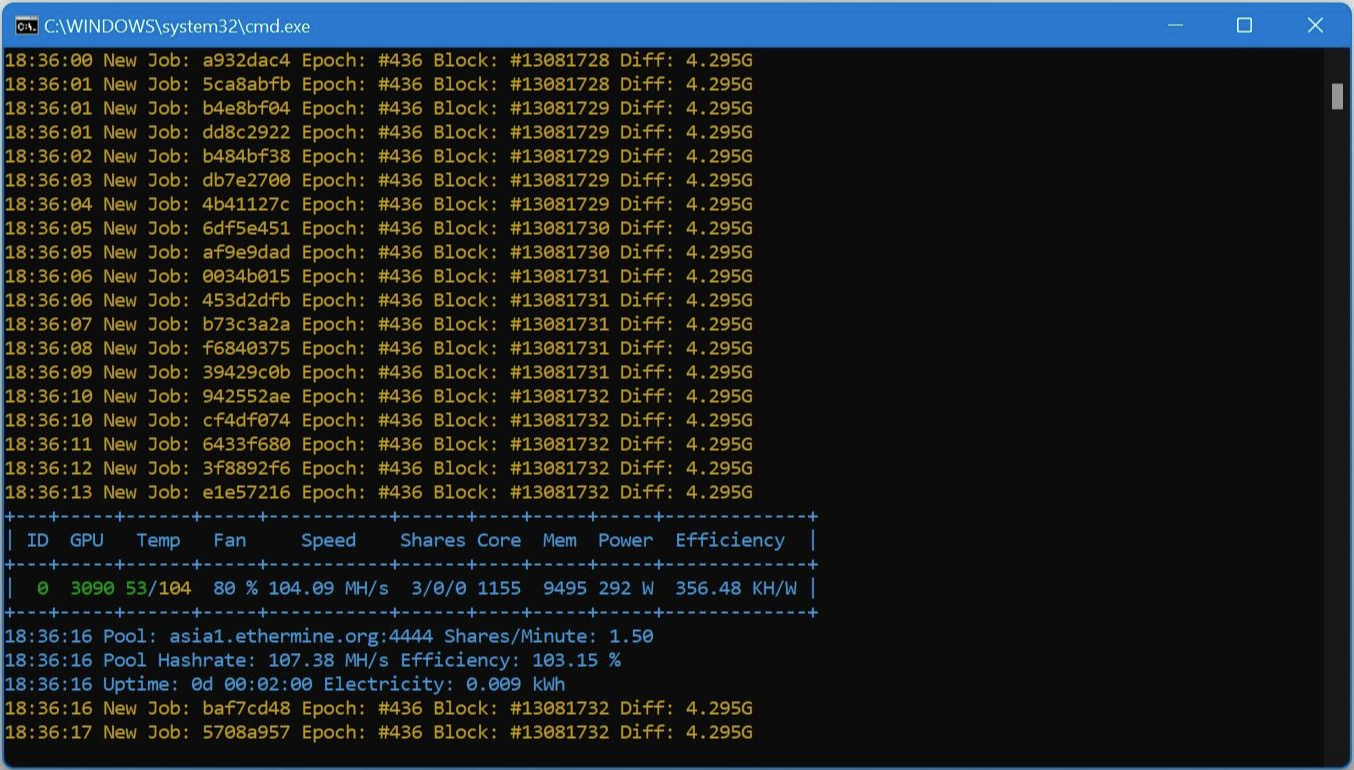Click the Fan column header
The height and width of the screenshot is (770, 1354).
click(230, 540)
